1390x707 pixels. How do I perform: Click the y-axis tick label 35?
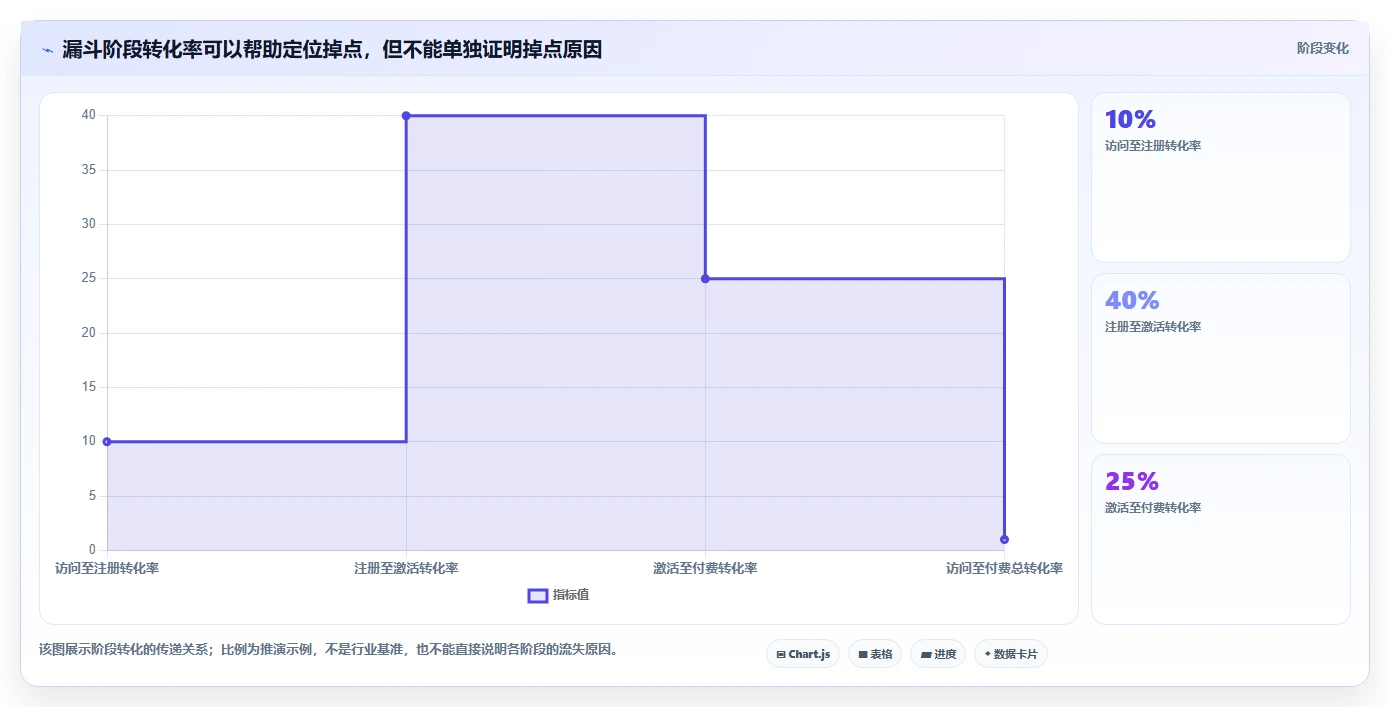click(x=89, y=170)
